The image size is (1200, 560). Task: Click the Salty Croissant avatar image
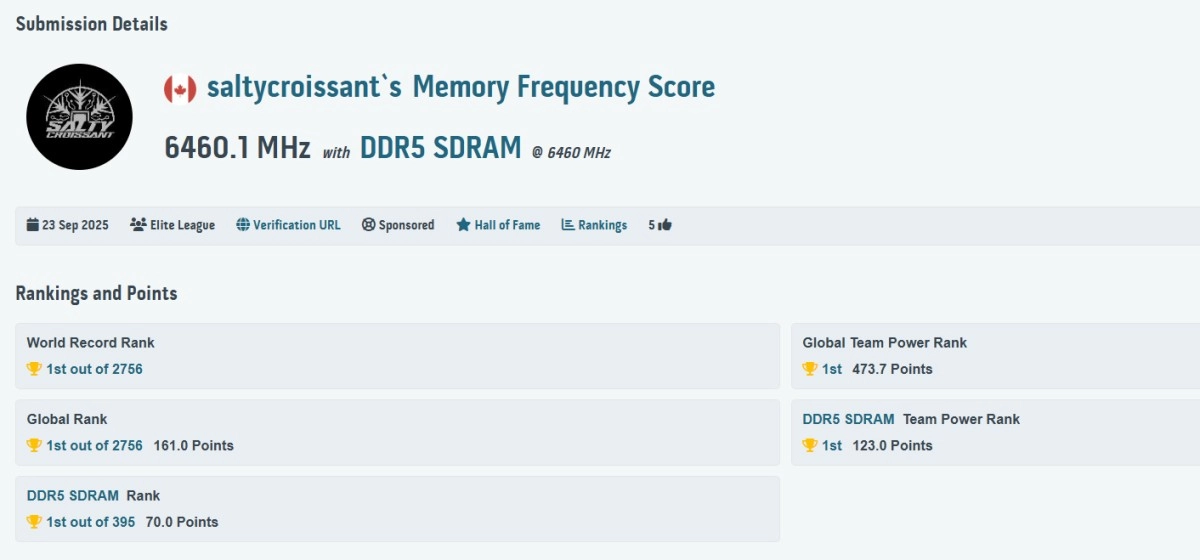[x=79, y=116]
